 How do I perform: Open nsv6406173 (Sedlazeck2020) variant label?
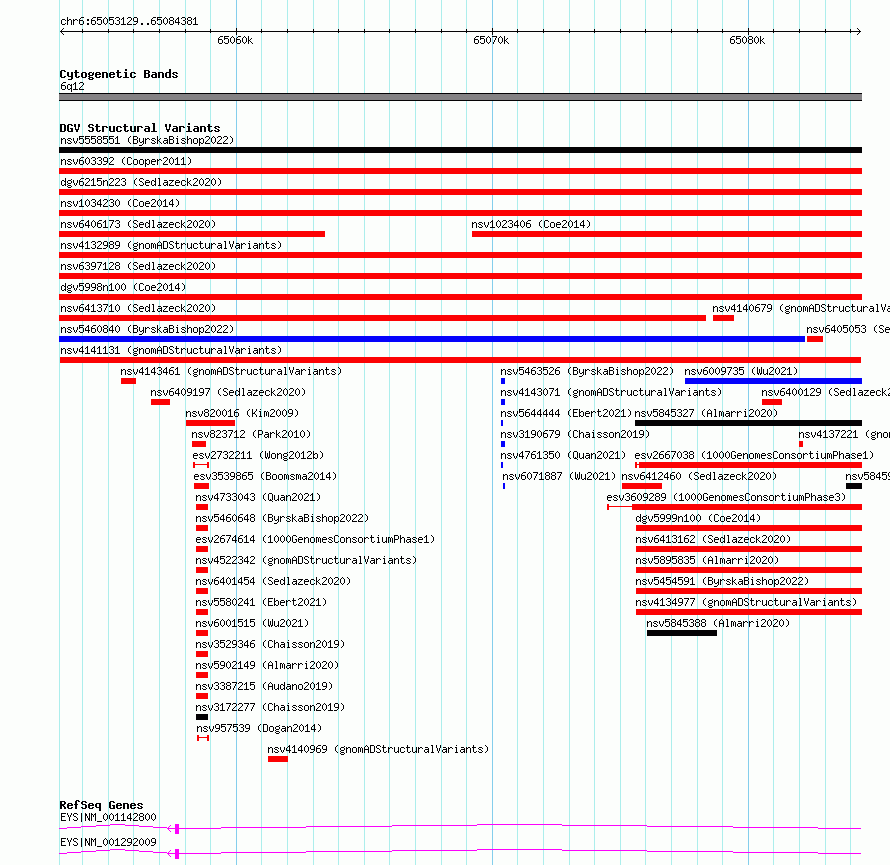coord(138,224)
